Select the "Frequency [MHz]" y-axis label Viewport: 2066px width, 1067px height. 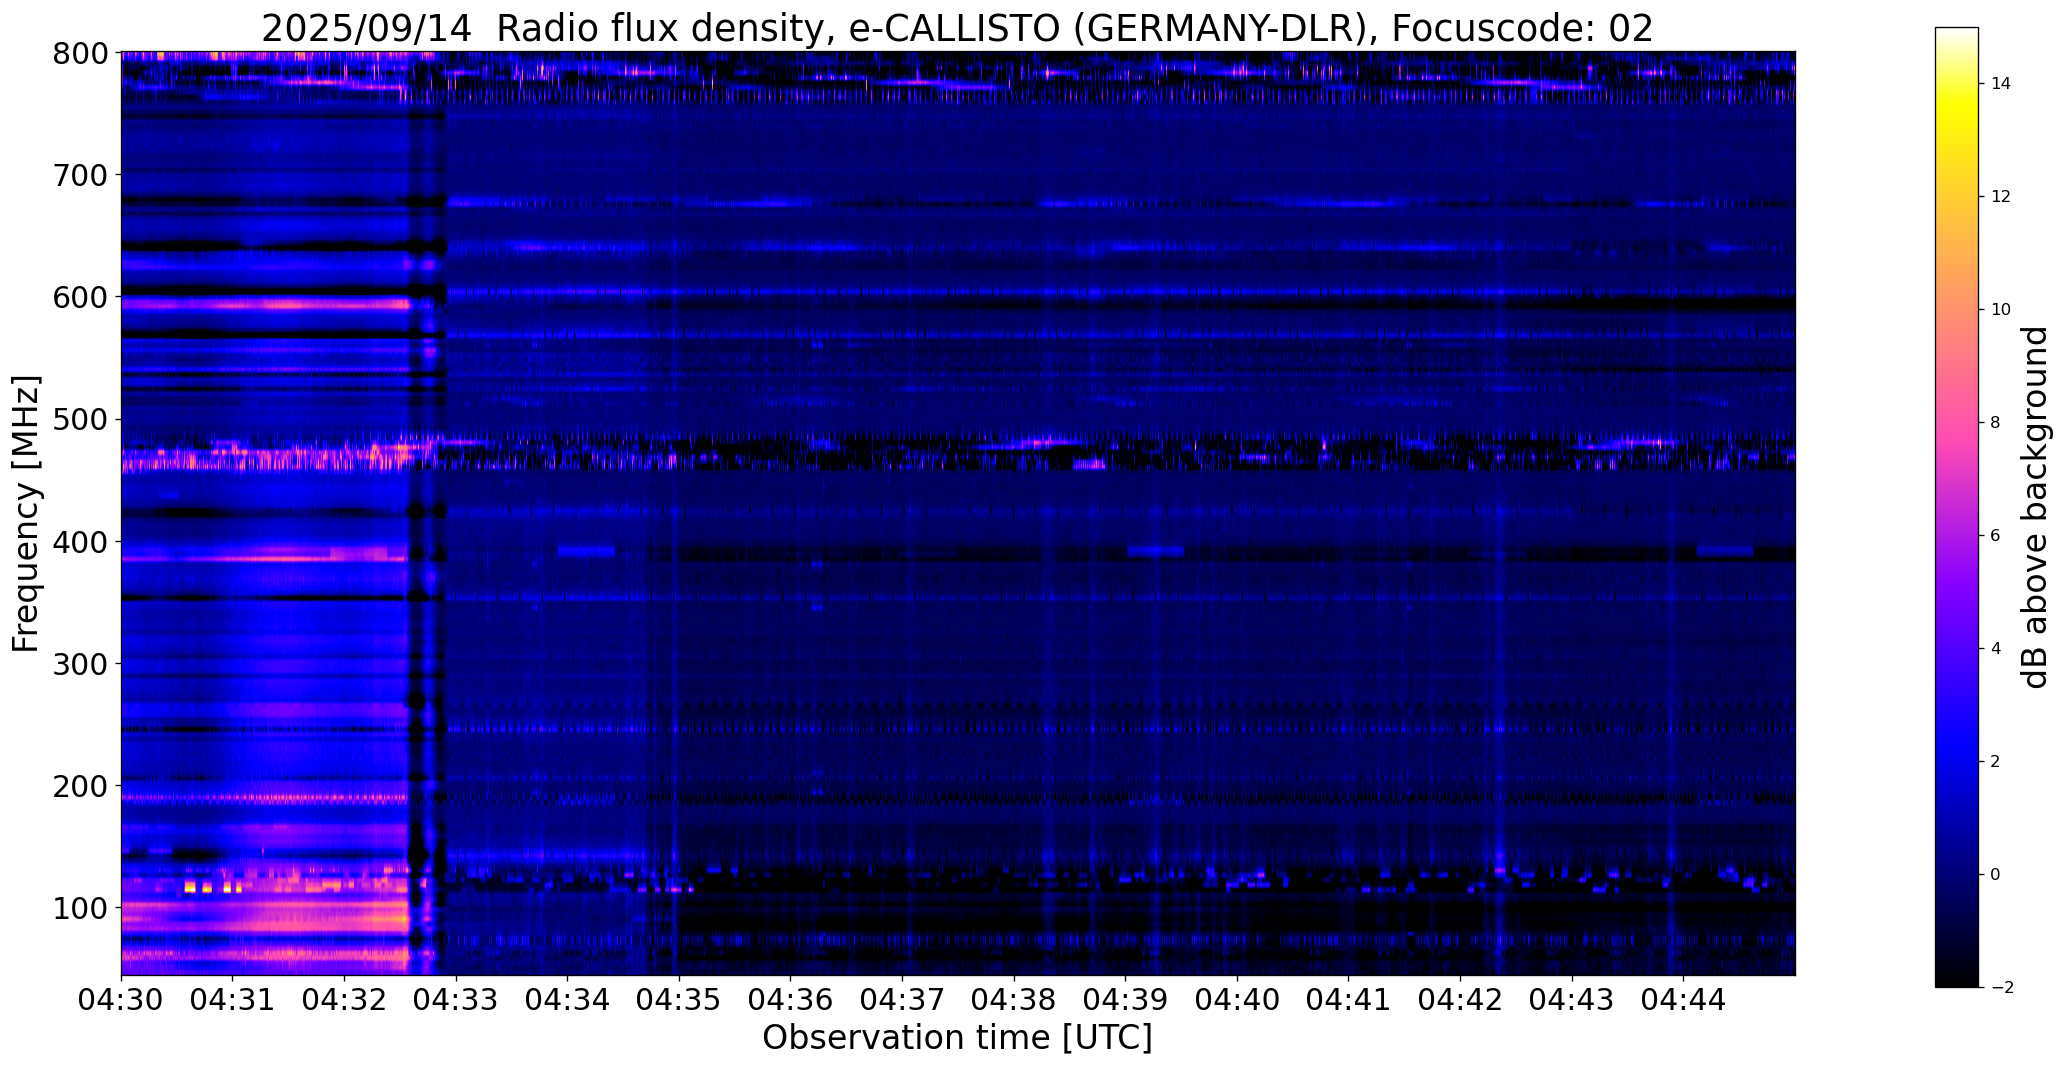26,514
